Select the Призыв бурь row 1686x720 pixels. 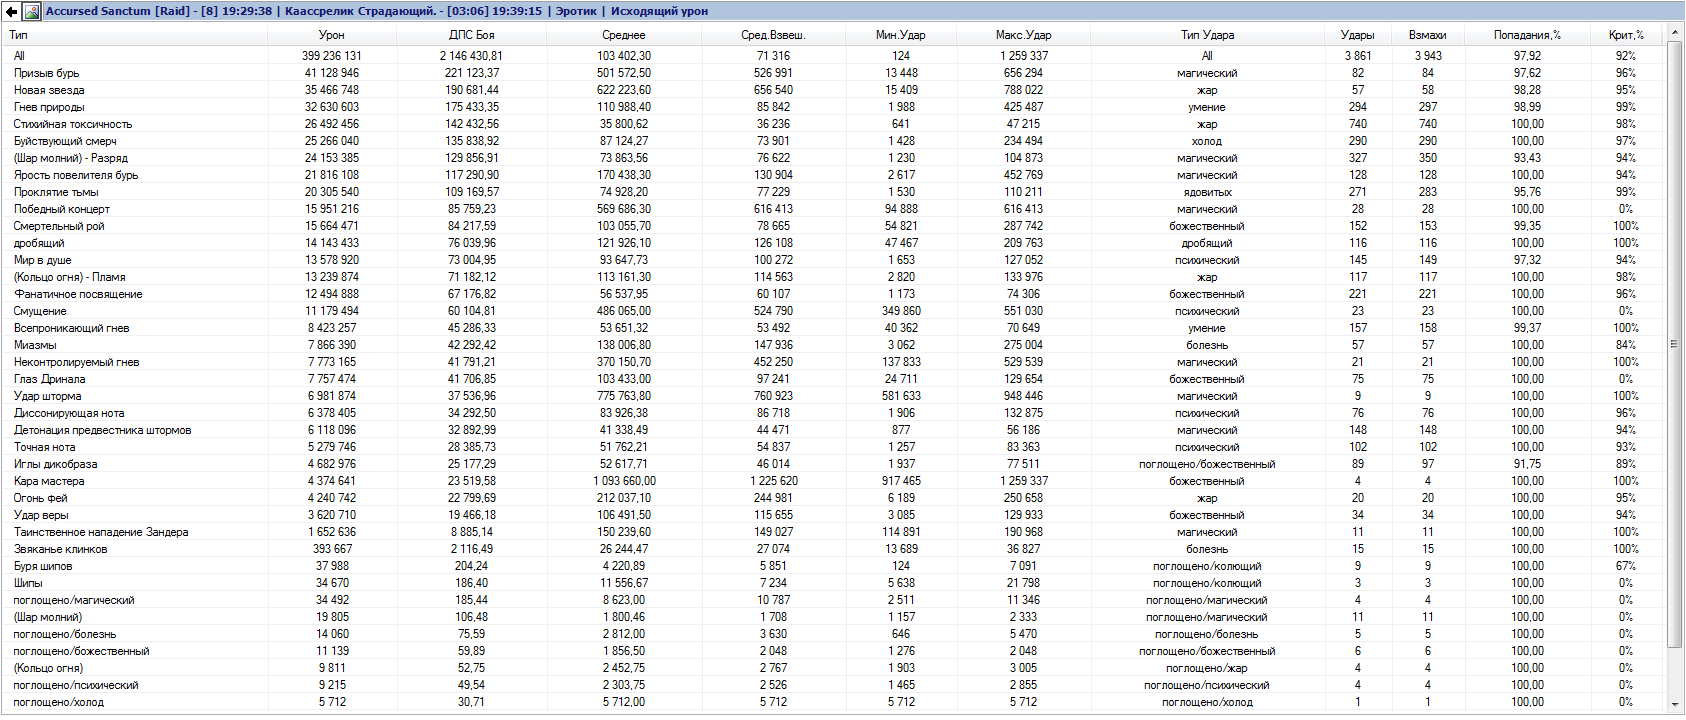pos(834,73)
